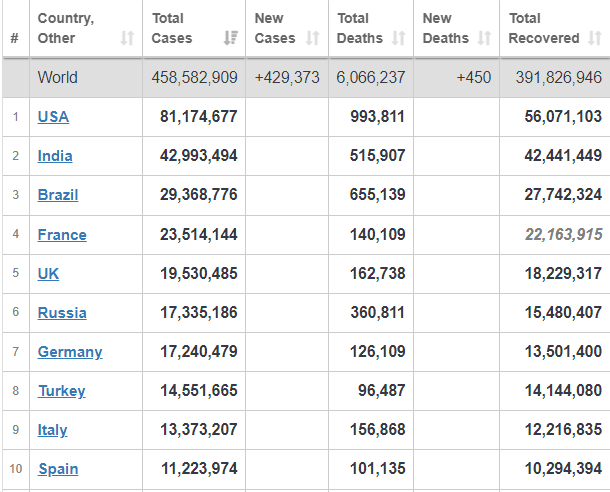Click the Total Cases sort icon
The height and width of the screenshot is (492, 610).
tap(231, 38)
